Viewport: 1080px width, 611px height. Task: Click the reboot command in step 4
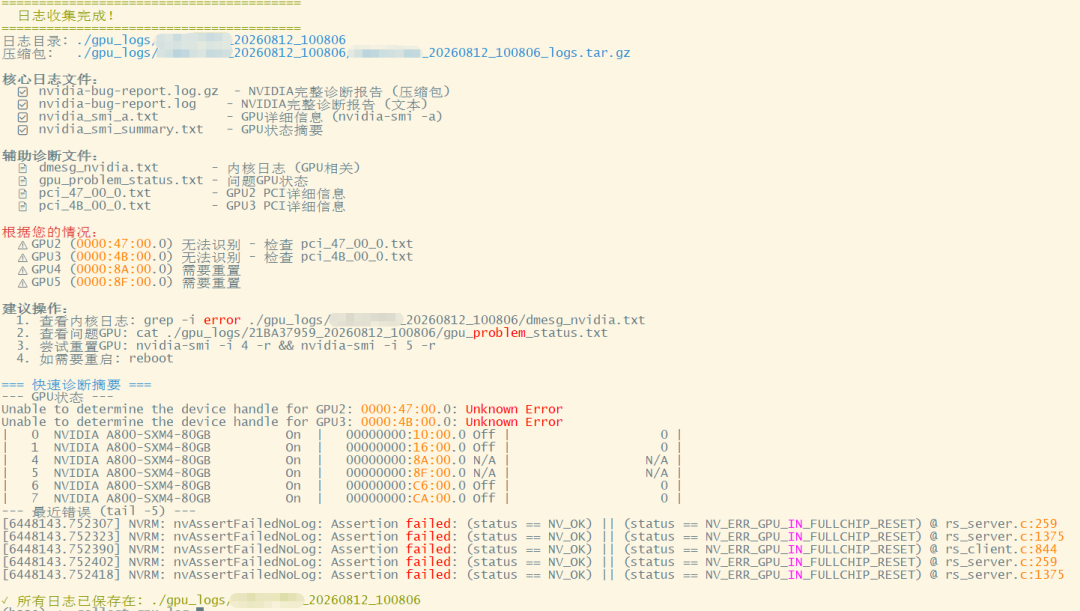tap(151, 359)
